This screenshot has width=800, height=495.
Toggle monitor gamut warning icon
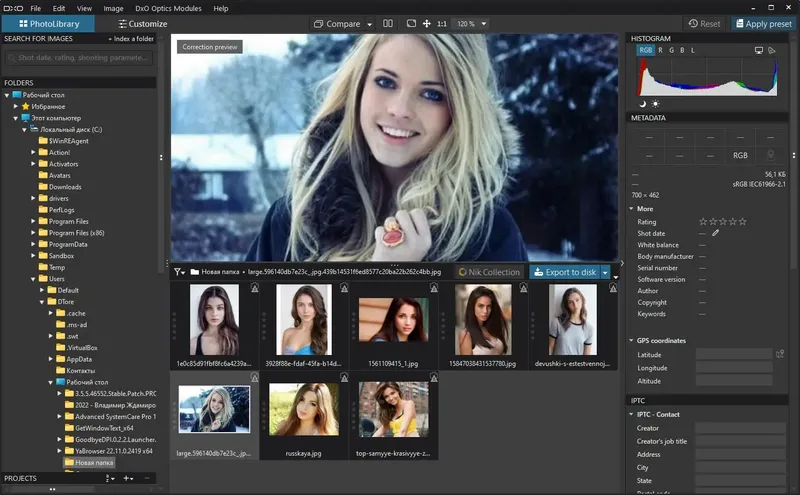coord(759,50)
